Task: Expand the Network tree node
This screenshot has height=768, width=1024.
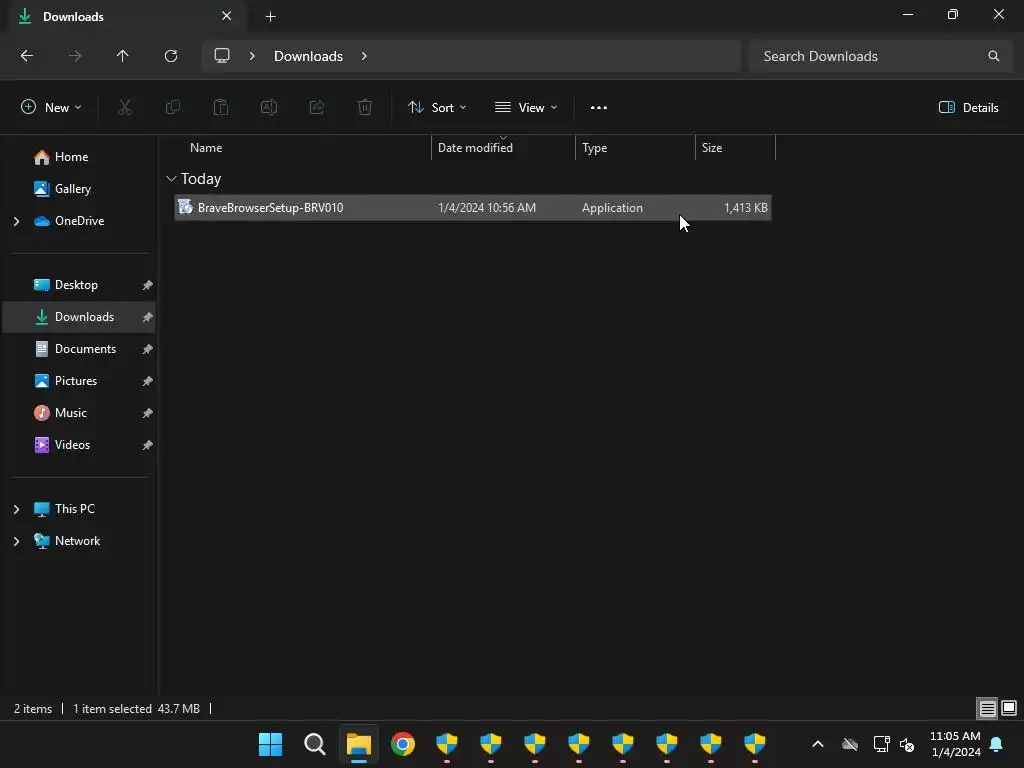Action: coord(16,541)
